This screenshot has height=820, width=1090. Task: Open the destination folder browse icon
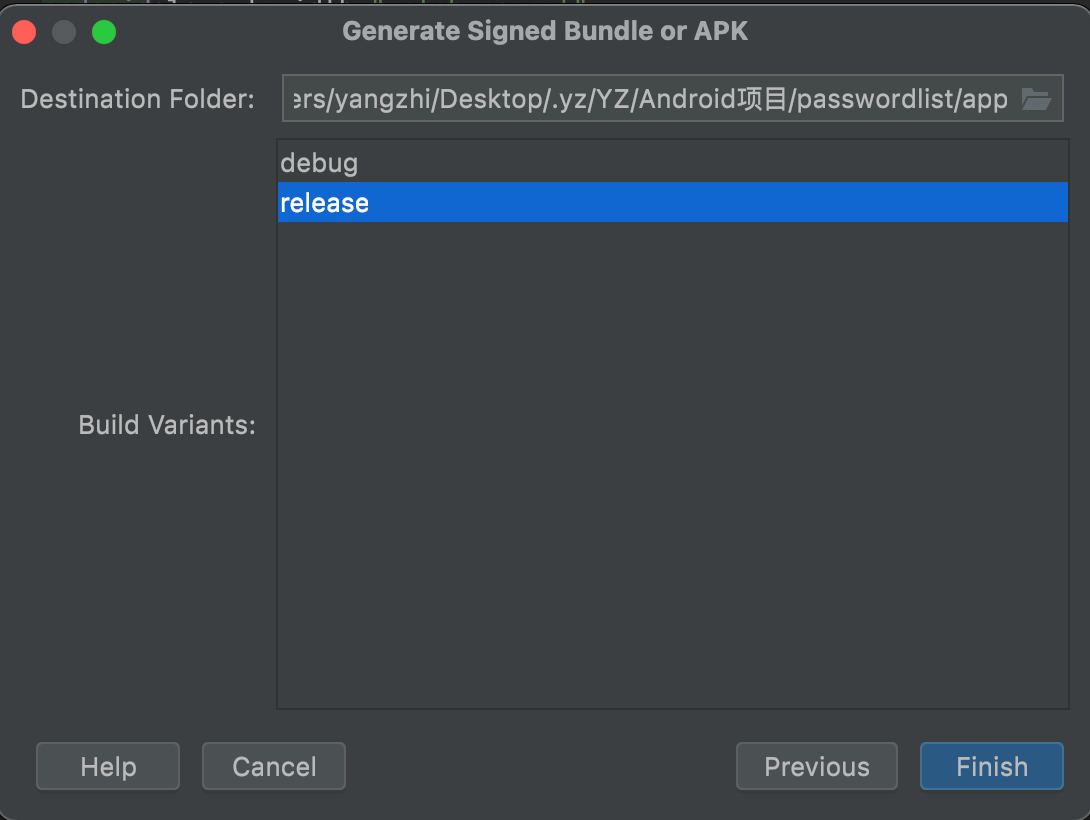point(1036,99)
